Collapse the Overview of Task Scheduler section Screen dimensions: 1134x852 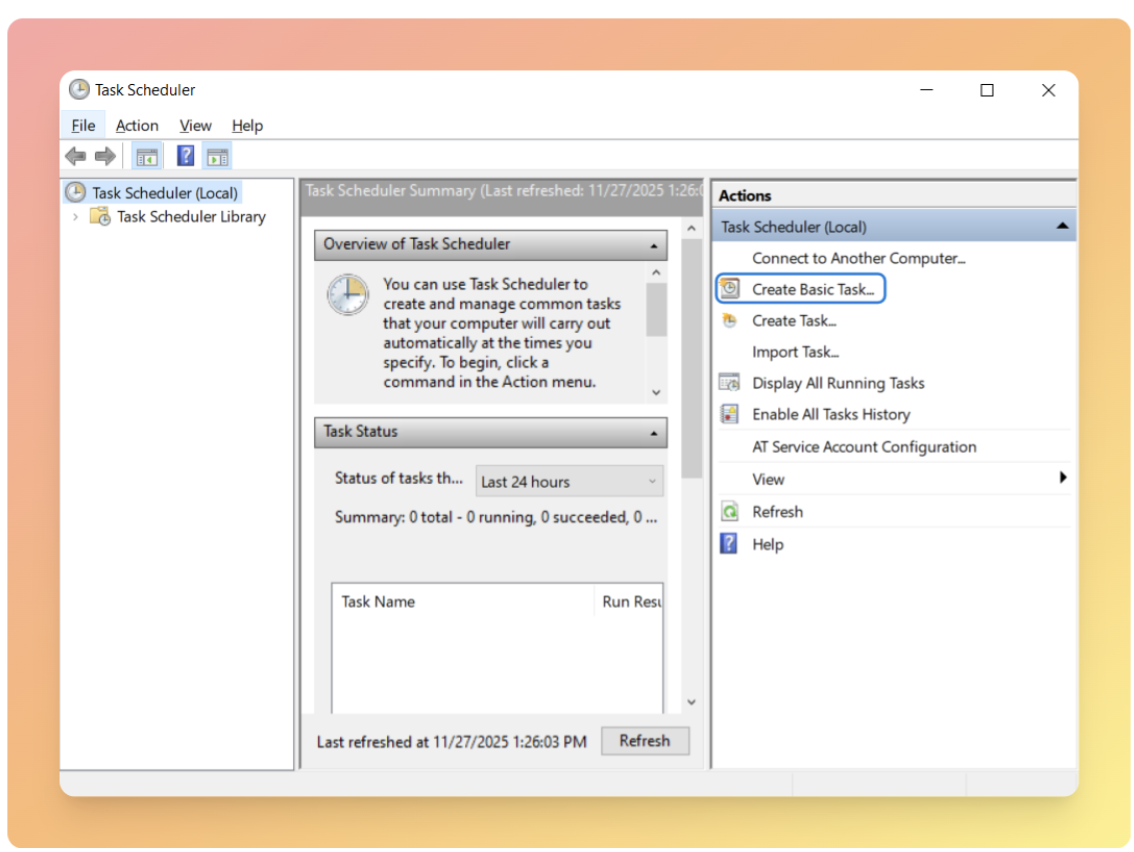click(653, 245)
